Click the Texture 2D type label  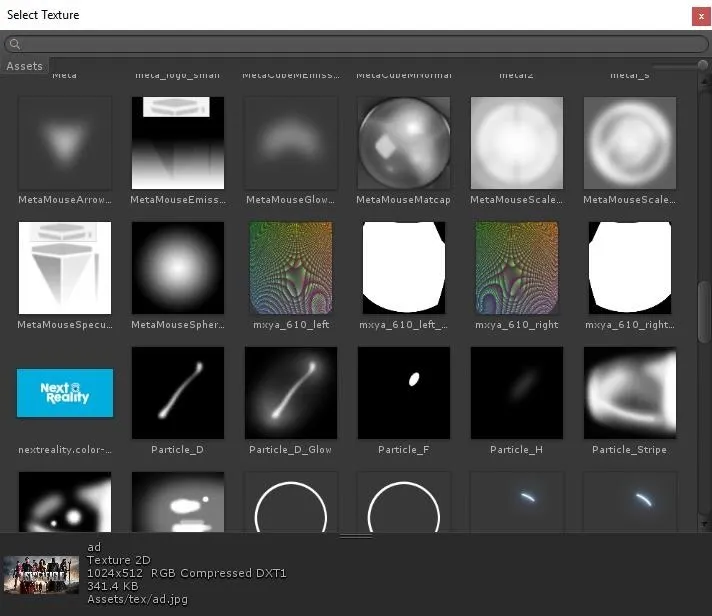click(x=119, y=560)
